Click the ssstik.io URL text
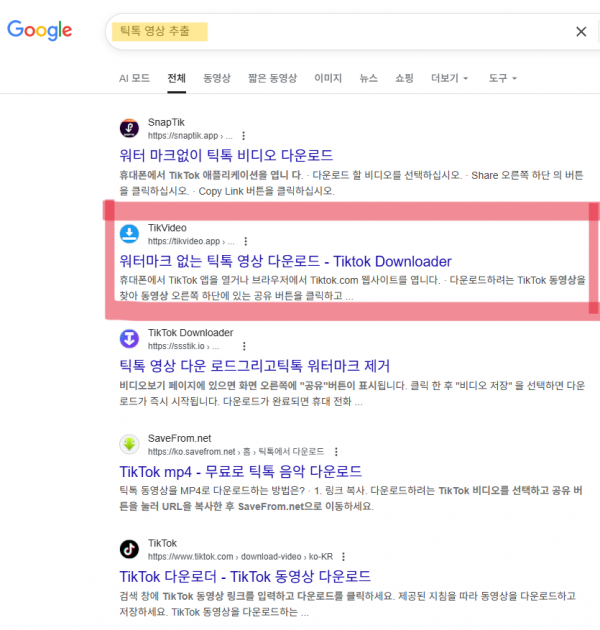Screen dimensions: 600x630 point(183,346)
